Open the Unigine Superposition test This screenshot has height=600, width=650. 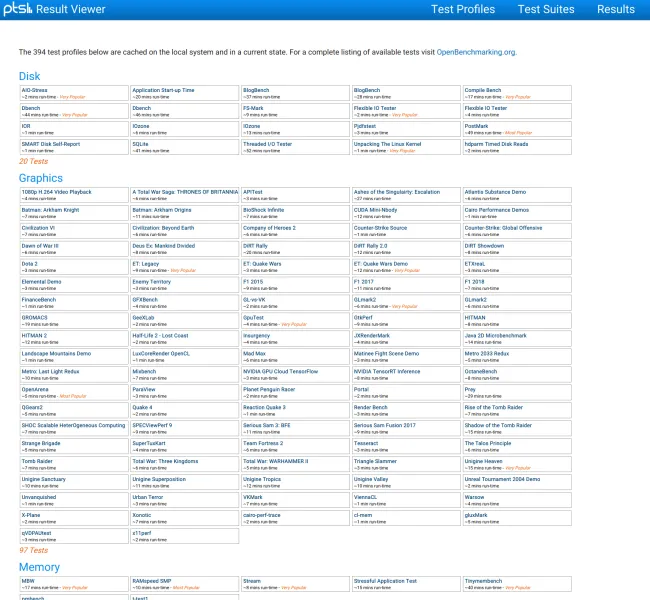pos(184,482)
